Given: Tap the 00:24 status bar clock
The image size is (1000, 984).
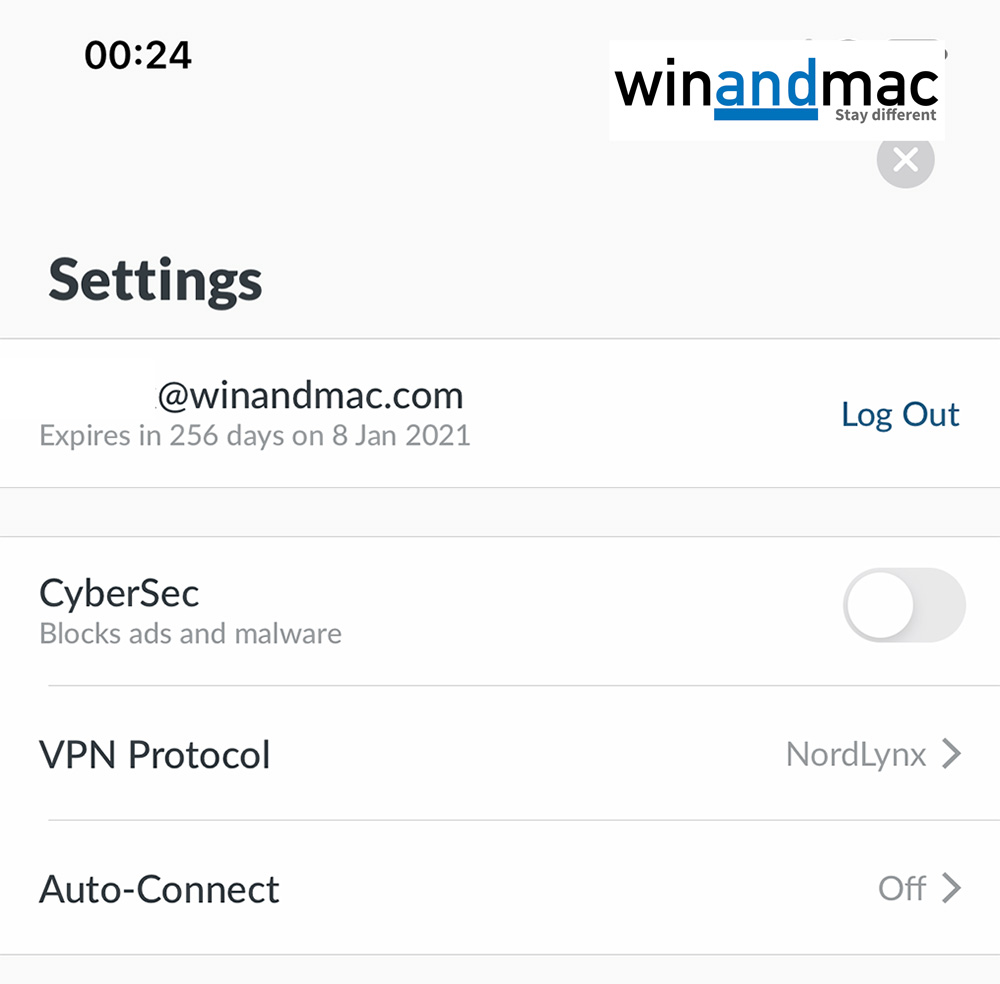Looking at the screenshot, I should point(138,56).
